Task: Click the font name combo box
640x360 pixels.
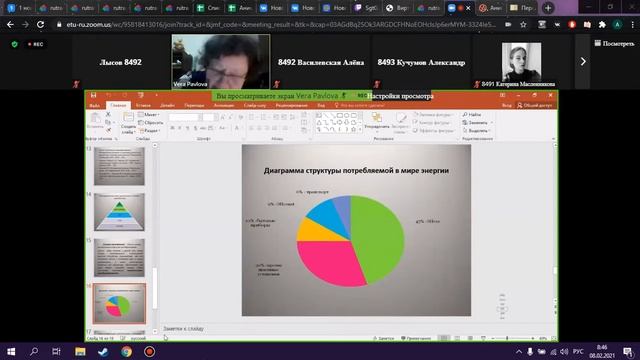Action: 184,118
